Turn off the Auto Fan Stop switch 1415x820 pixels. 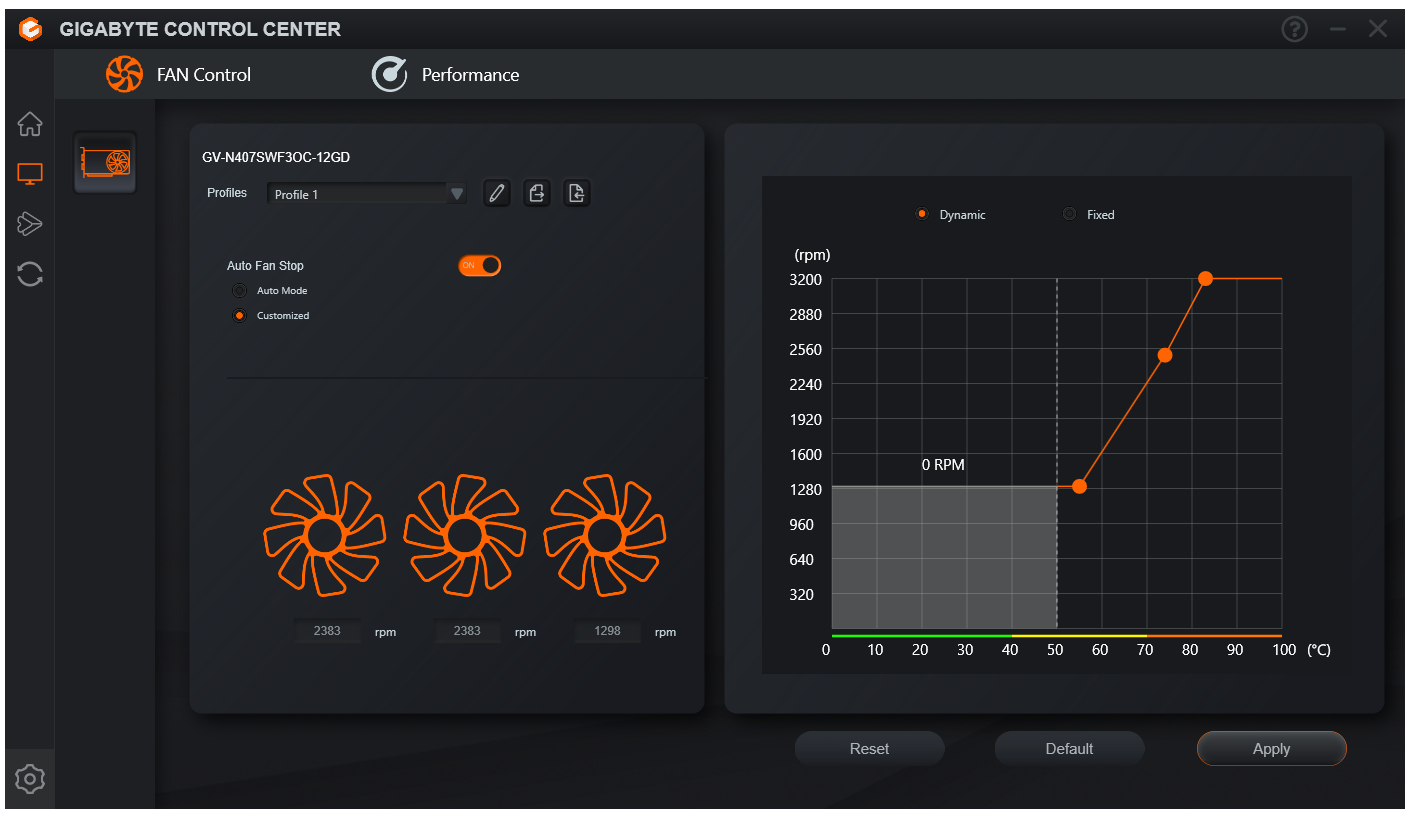479,265
